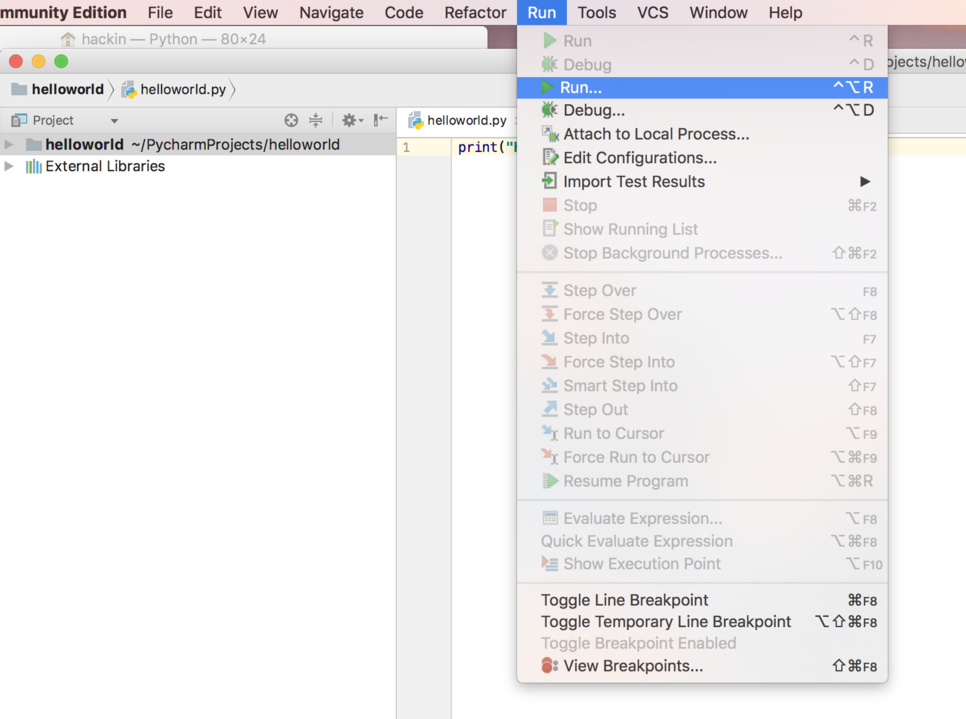Click Edit Configurations pencil icon

click(x=550, y=158)
